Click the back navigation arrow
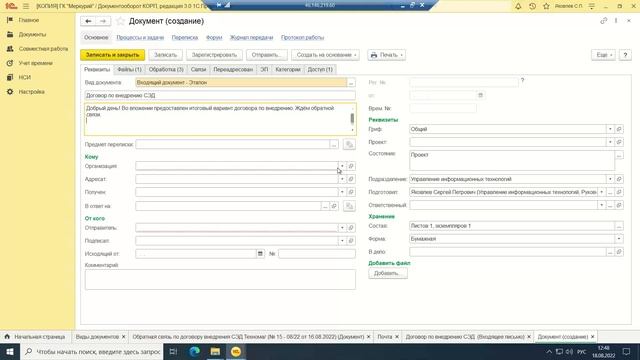The image size is (640, 360). (88, 21)
